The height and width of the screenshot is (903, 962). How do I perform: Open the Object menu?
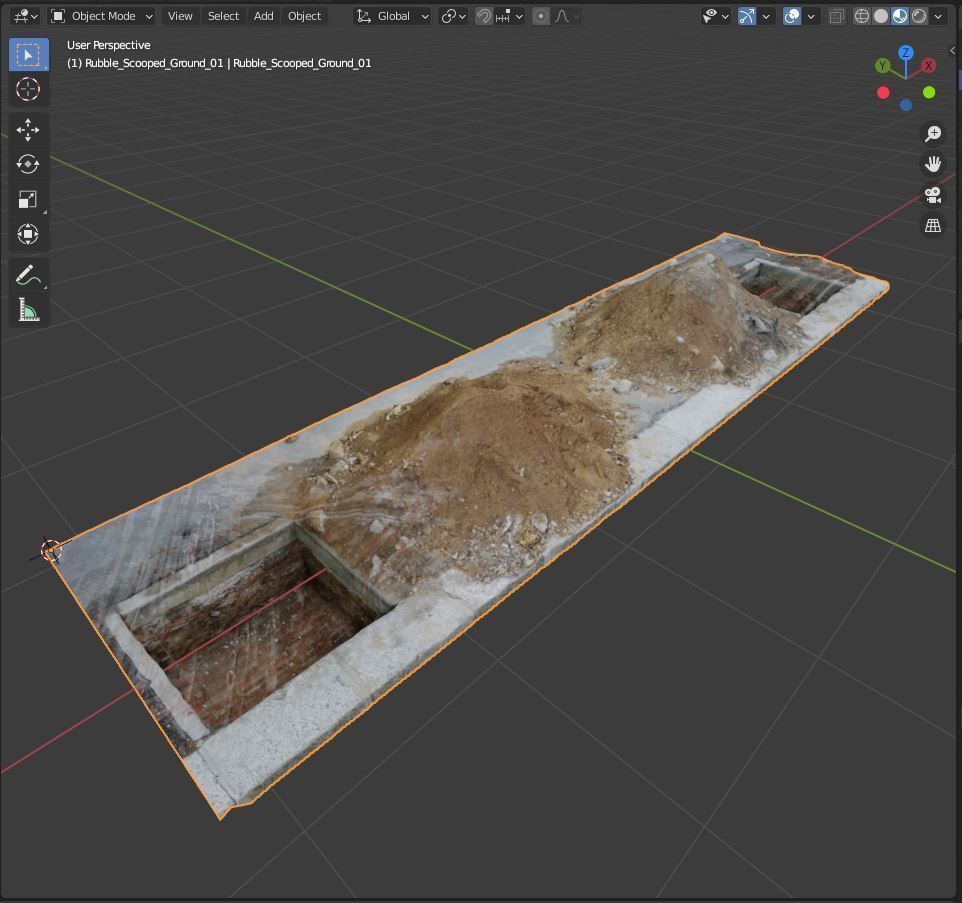pos(304,16)
